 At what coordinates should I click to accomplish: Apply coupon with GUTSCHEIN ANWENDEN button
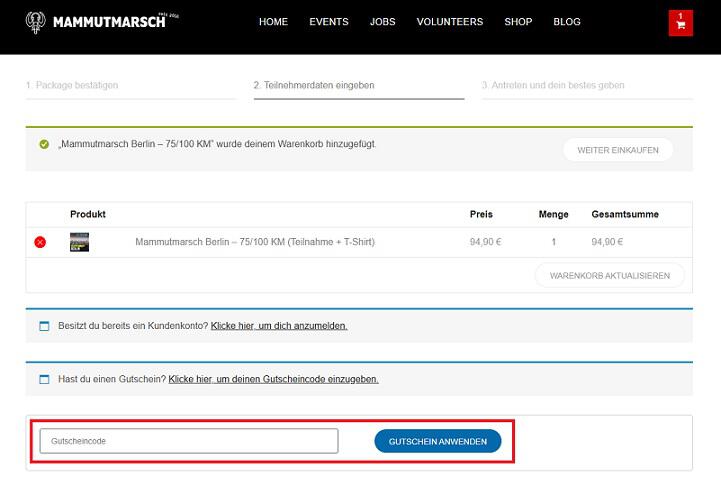tap(438, 441)
